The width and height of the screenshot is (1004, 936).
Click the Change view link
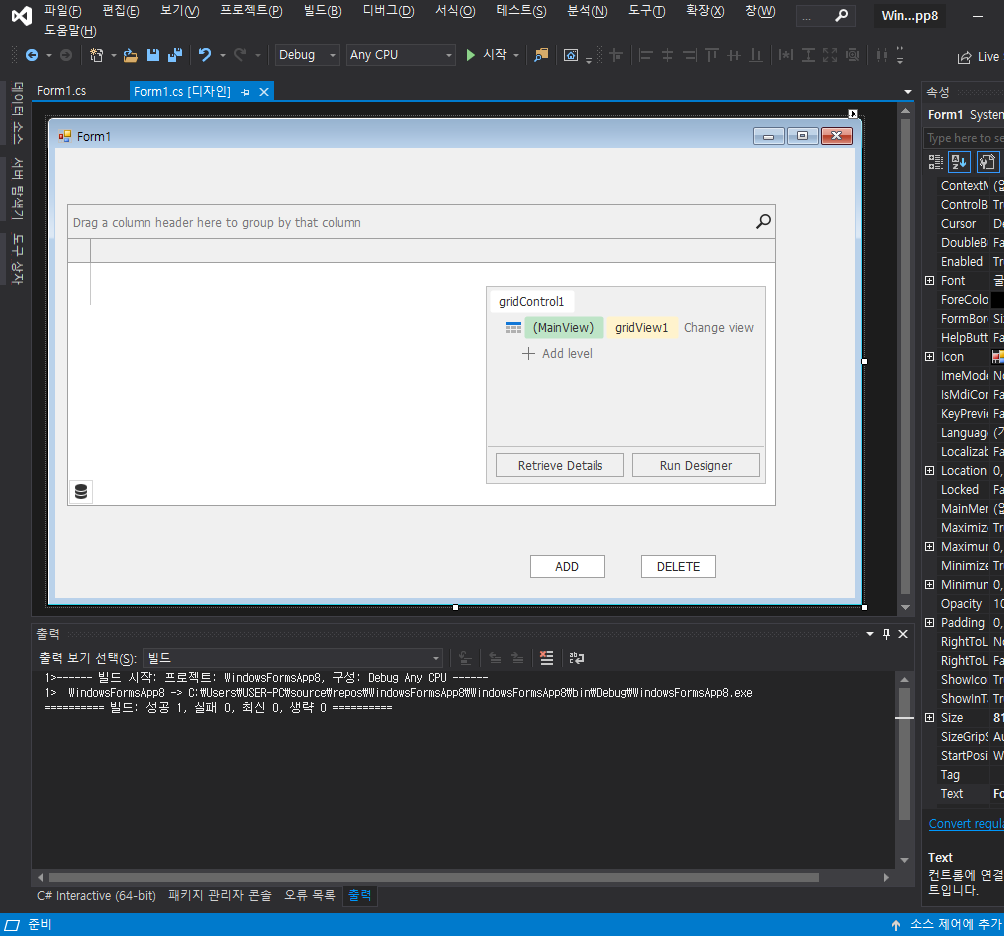point(718,328)
